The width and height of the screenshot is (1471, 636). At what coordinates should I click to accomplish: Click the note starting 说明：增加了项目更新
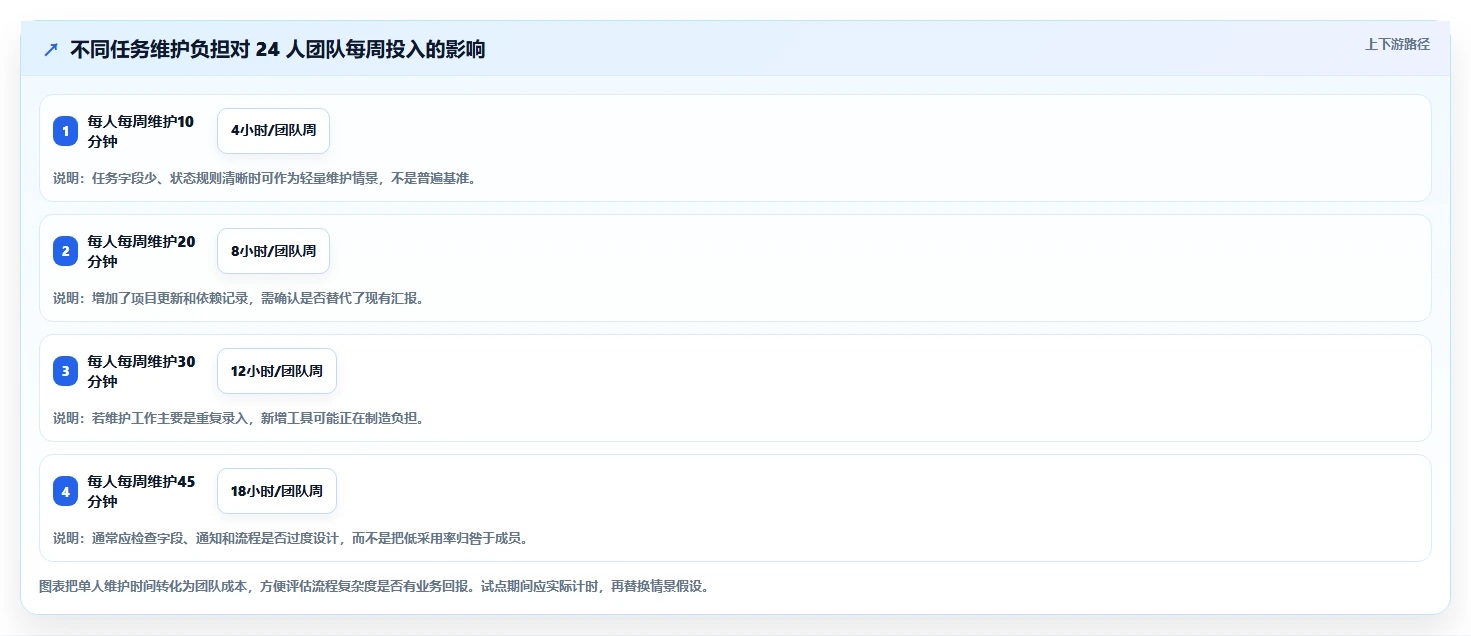pos(238,298)
